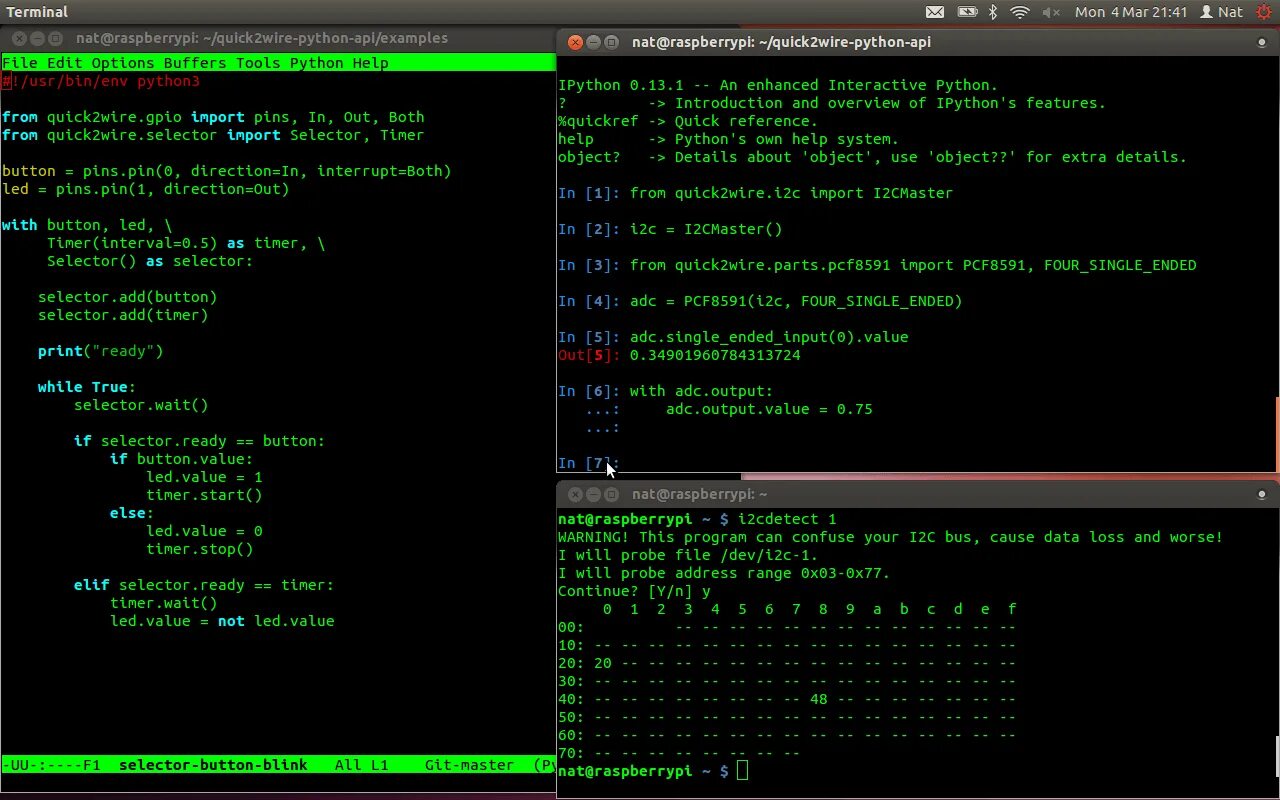Click the Terminal label in top panel

[37, 12]
